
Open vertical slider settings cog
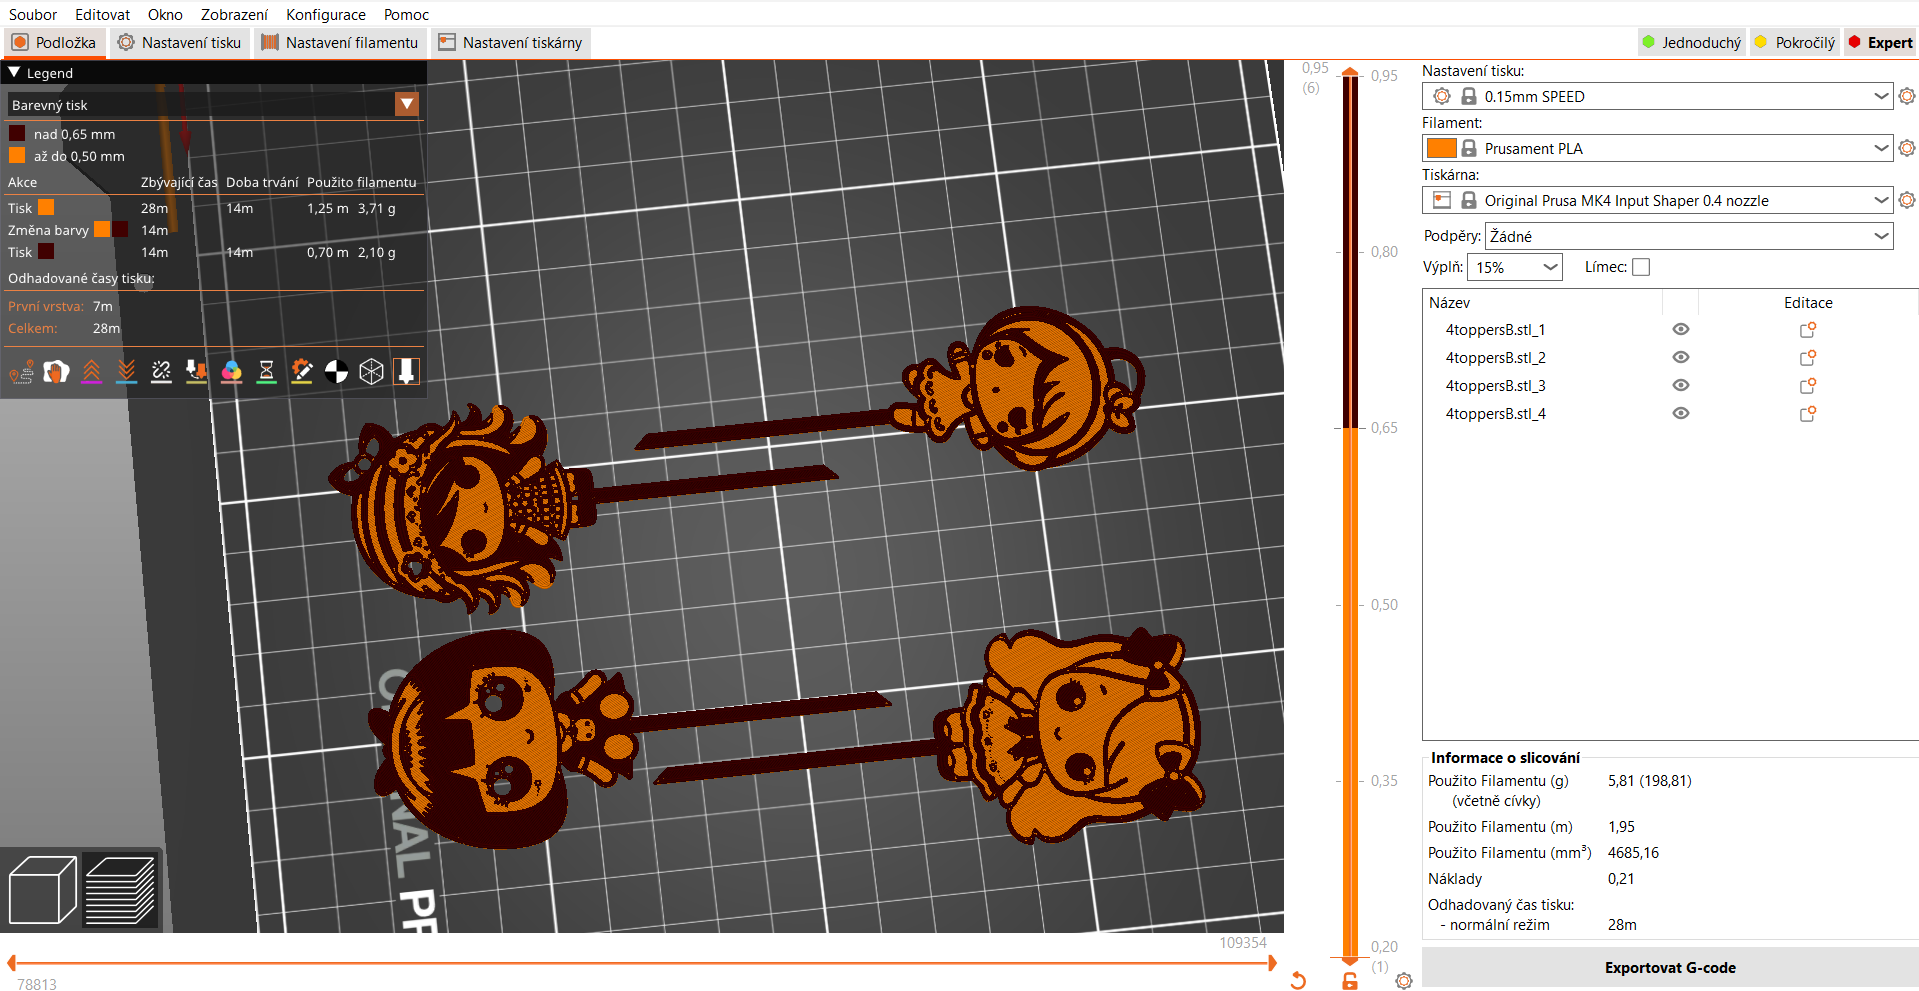[x=1404, y=981]
